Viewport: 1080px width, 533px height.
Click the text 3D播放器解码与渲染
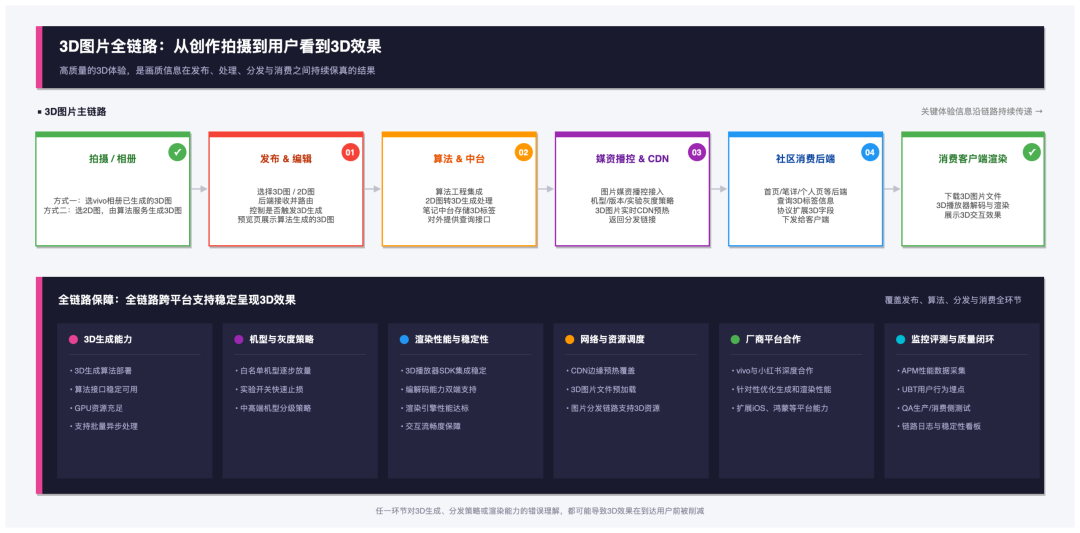[973, 205]
